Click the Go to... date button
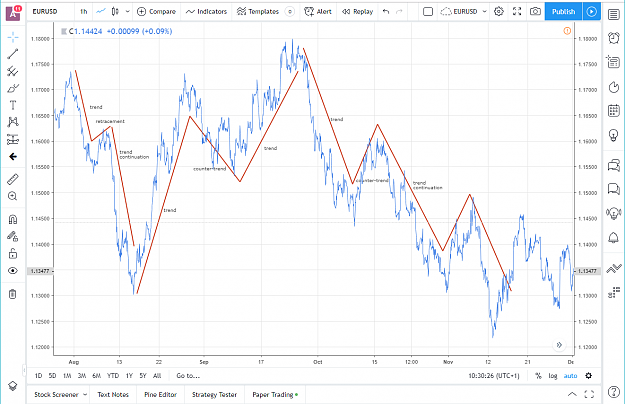Screen dimensions: 625x404 [x=188, y=376]
